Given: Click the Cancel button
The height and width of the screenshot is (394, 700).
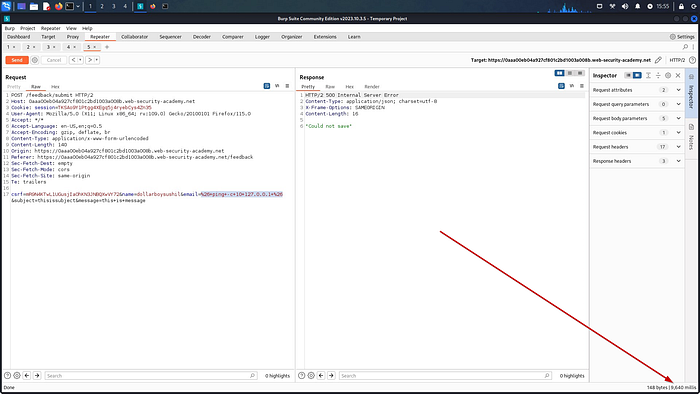Looking at the screenshot, I should (x=54, y=60).
